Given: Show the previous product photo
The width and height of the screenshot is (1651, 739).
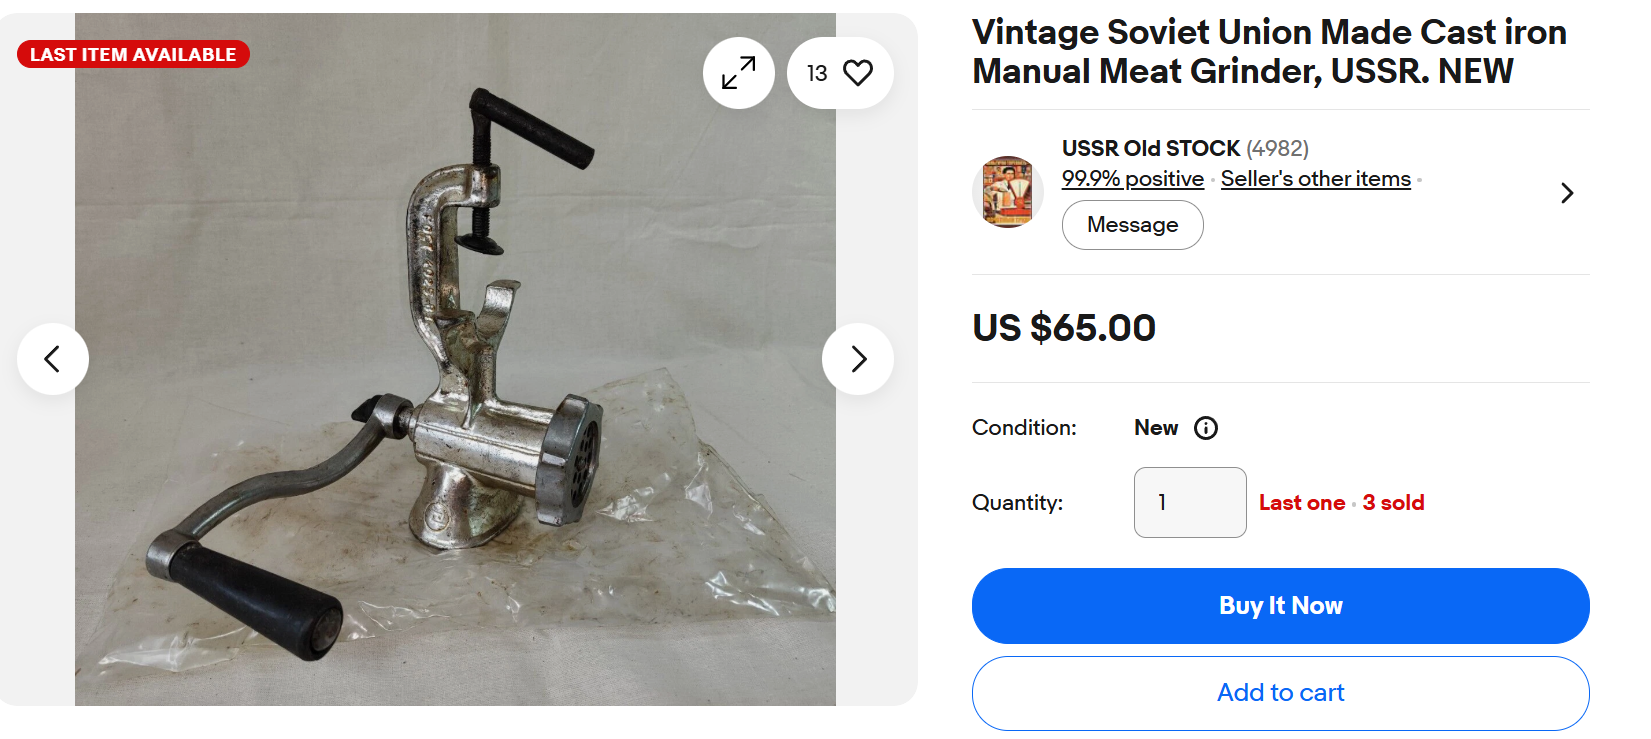Looking at the screenshot, I should [x=53, y=359].
